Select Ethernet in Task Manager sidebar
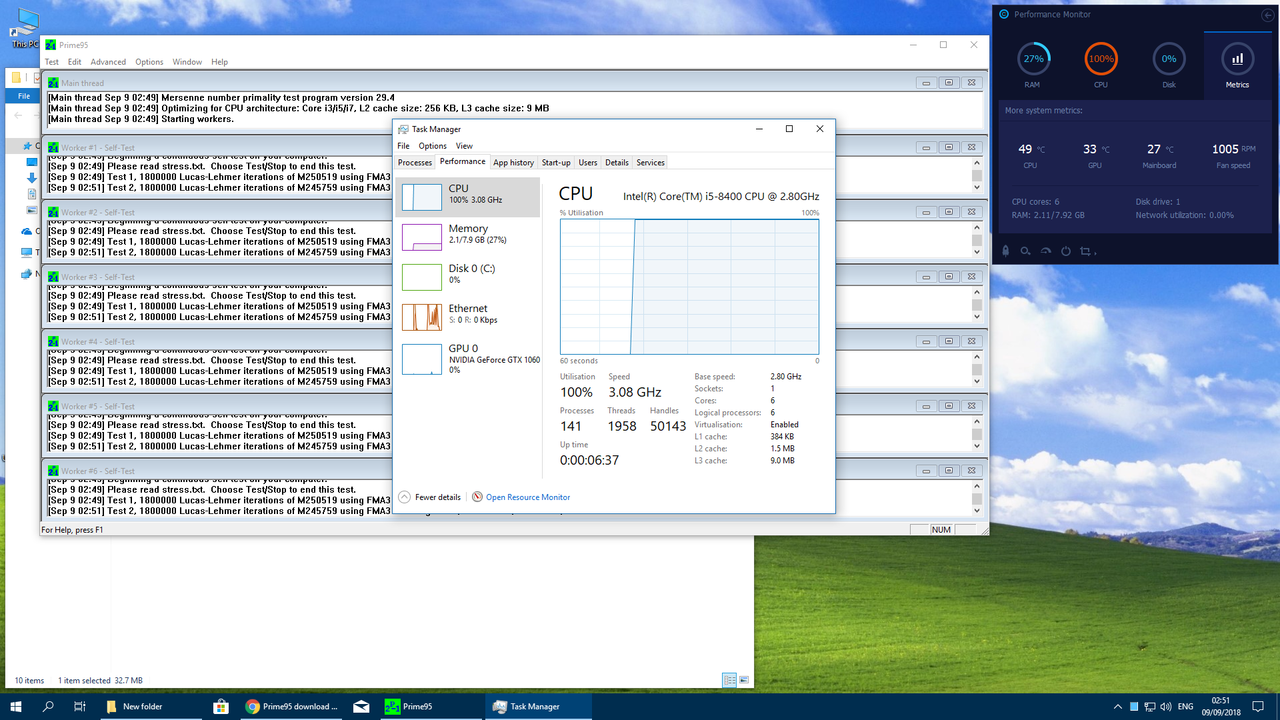This screenshot has height=720, width=1280. 468,316
